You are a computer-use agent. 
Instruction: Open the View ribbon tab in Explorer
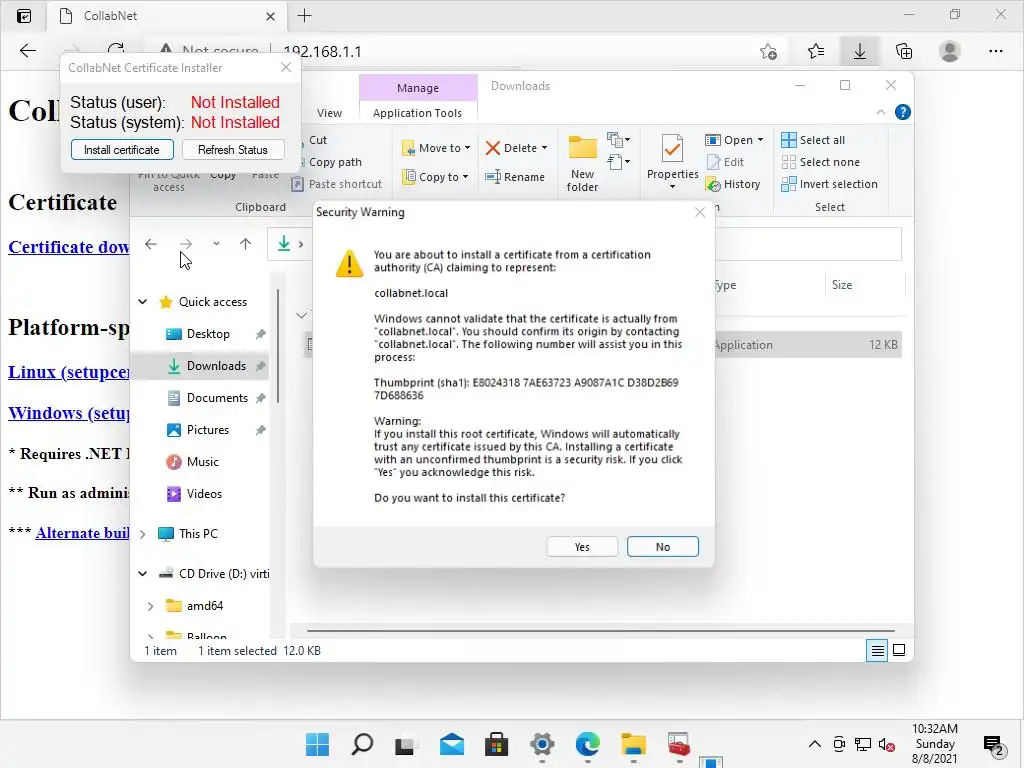click(x=329, y=113)
